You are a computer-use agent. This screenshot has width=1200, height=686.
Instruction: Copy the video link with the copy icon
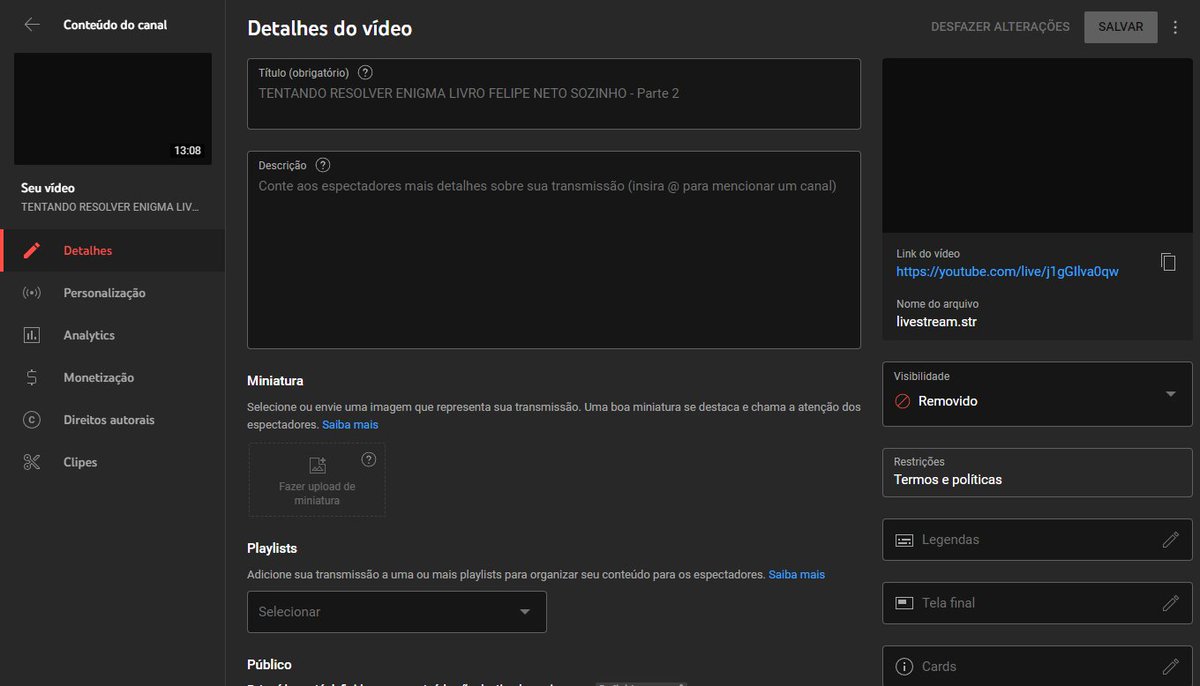click(1168, 262)
